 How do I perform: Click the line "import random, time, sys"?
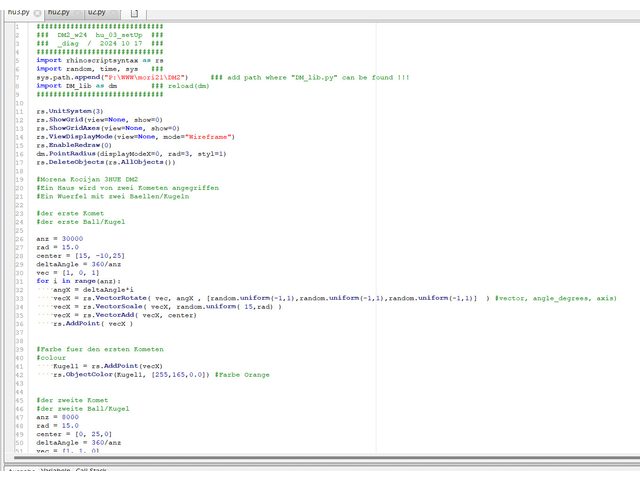click(87, 69)
